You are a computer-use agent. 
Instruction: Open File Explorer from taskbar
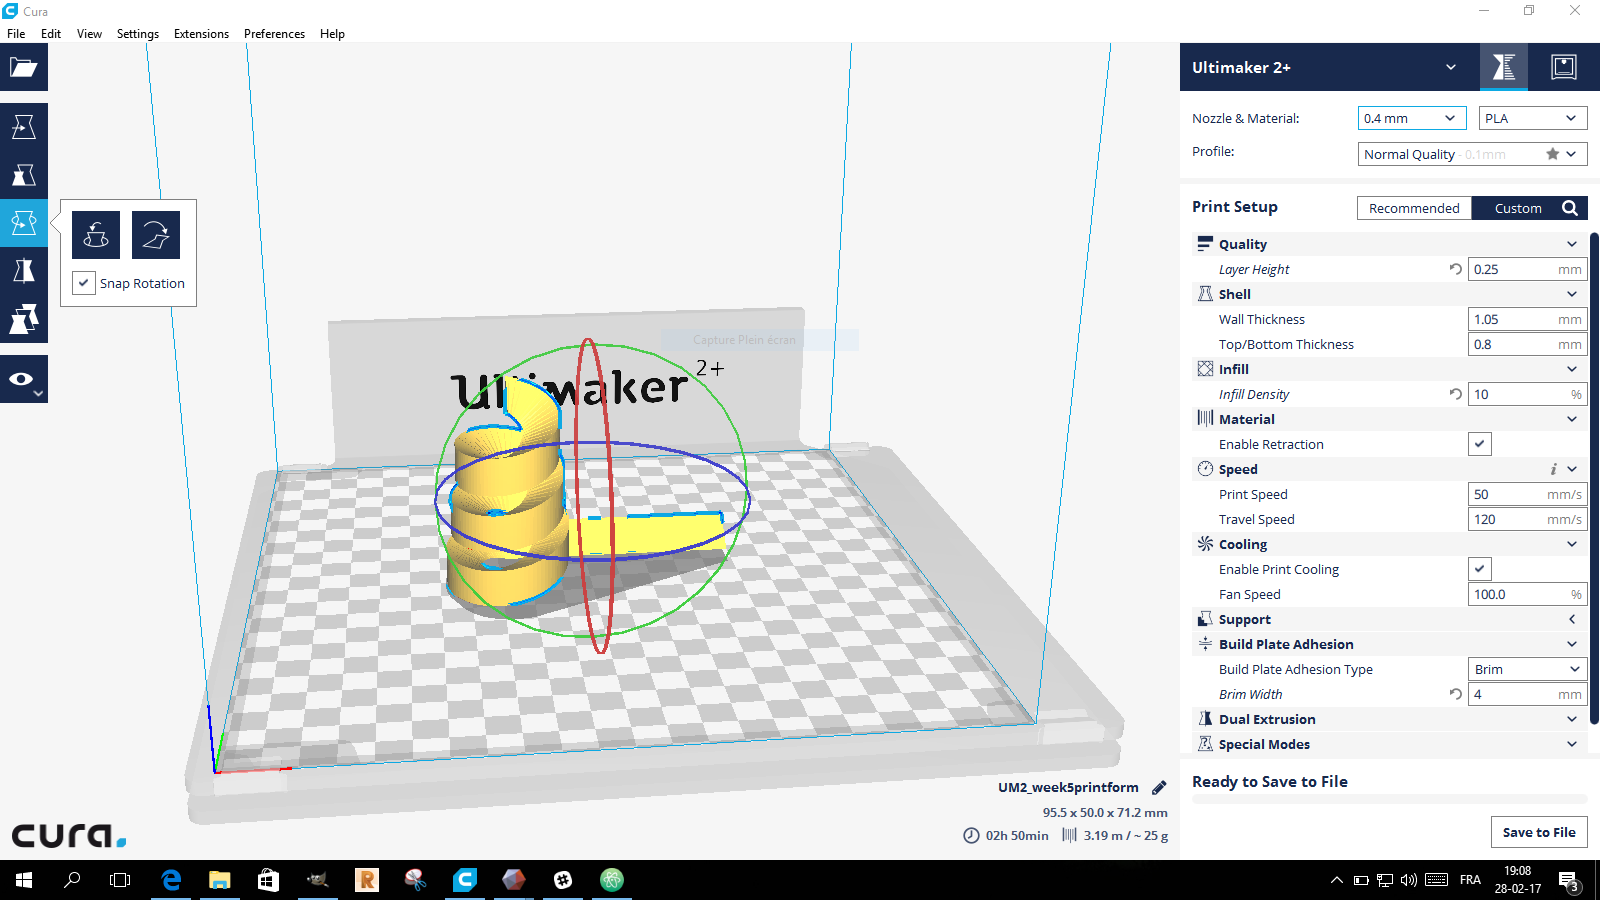[219, 880]
